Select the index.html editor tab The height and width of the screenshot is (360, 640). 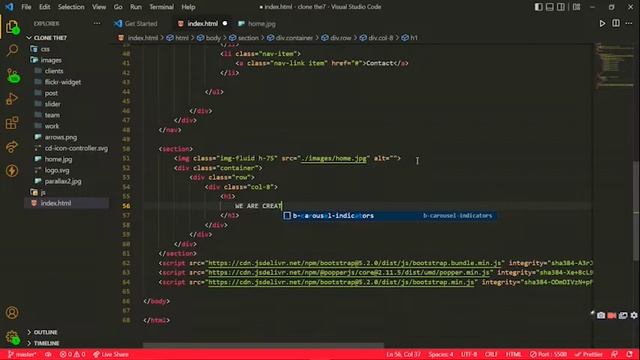(202, 24)
